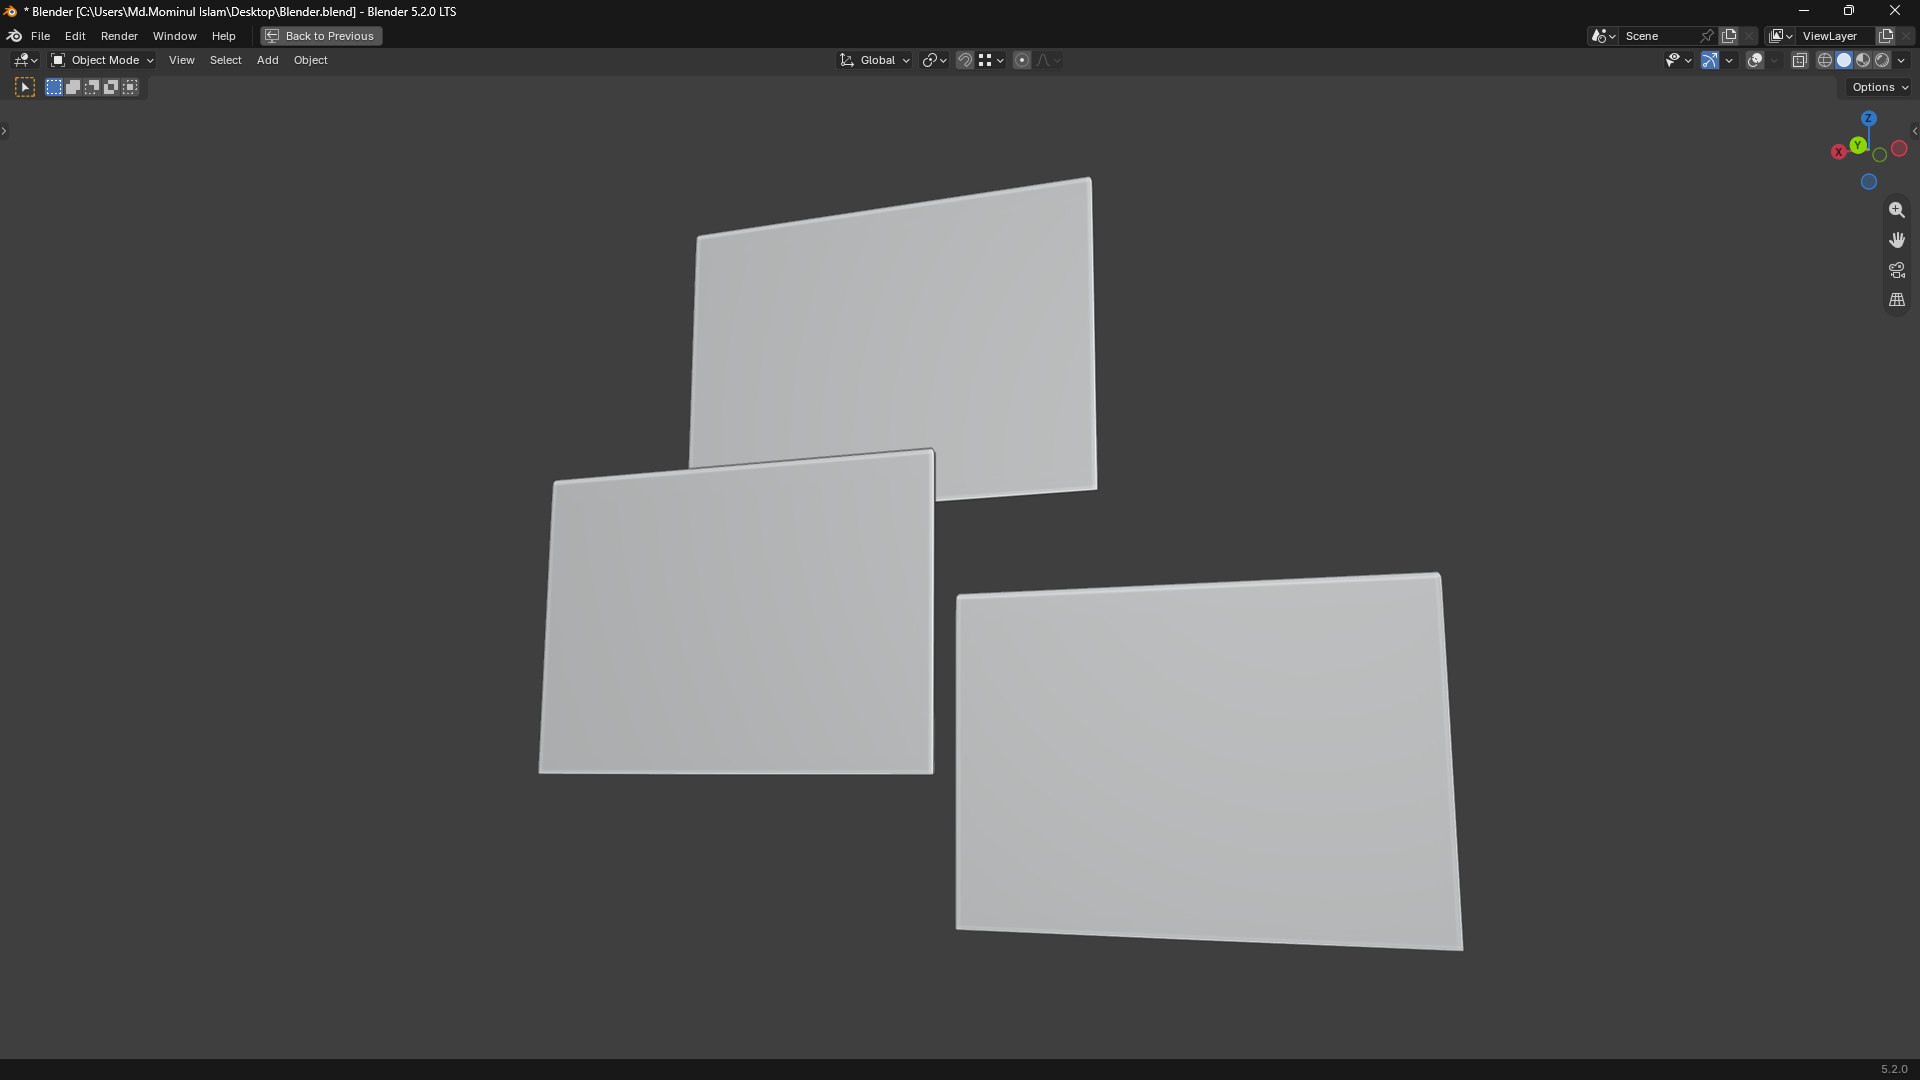Open the Add menu in viewport header
Image resolution: width=1920 pixels, height=1080 pixels.
click(x=267, y=61)
